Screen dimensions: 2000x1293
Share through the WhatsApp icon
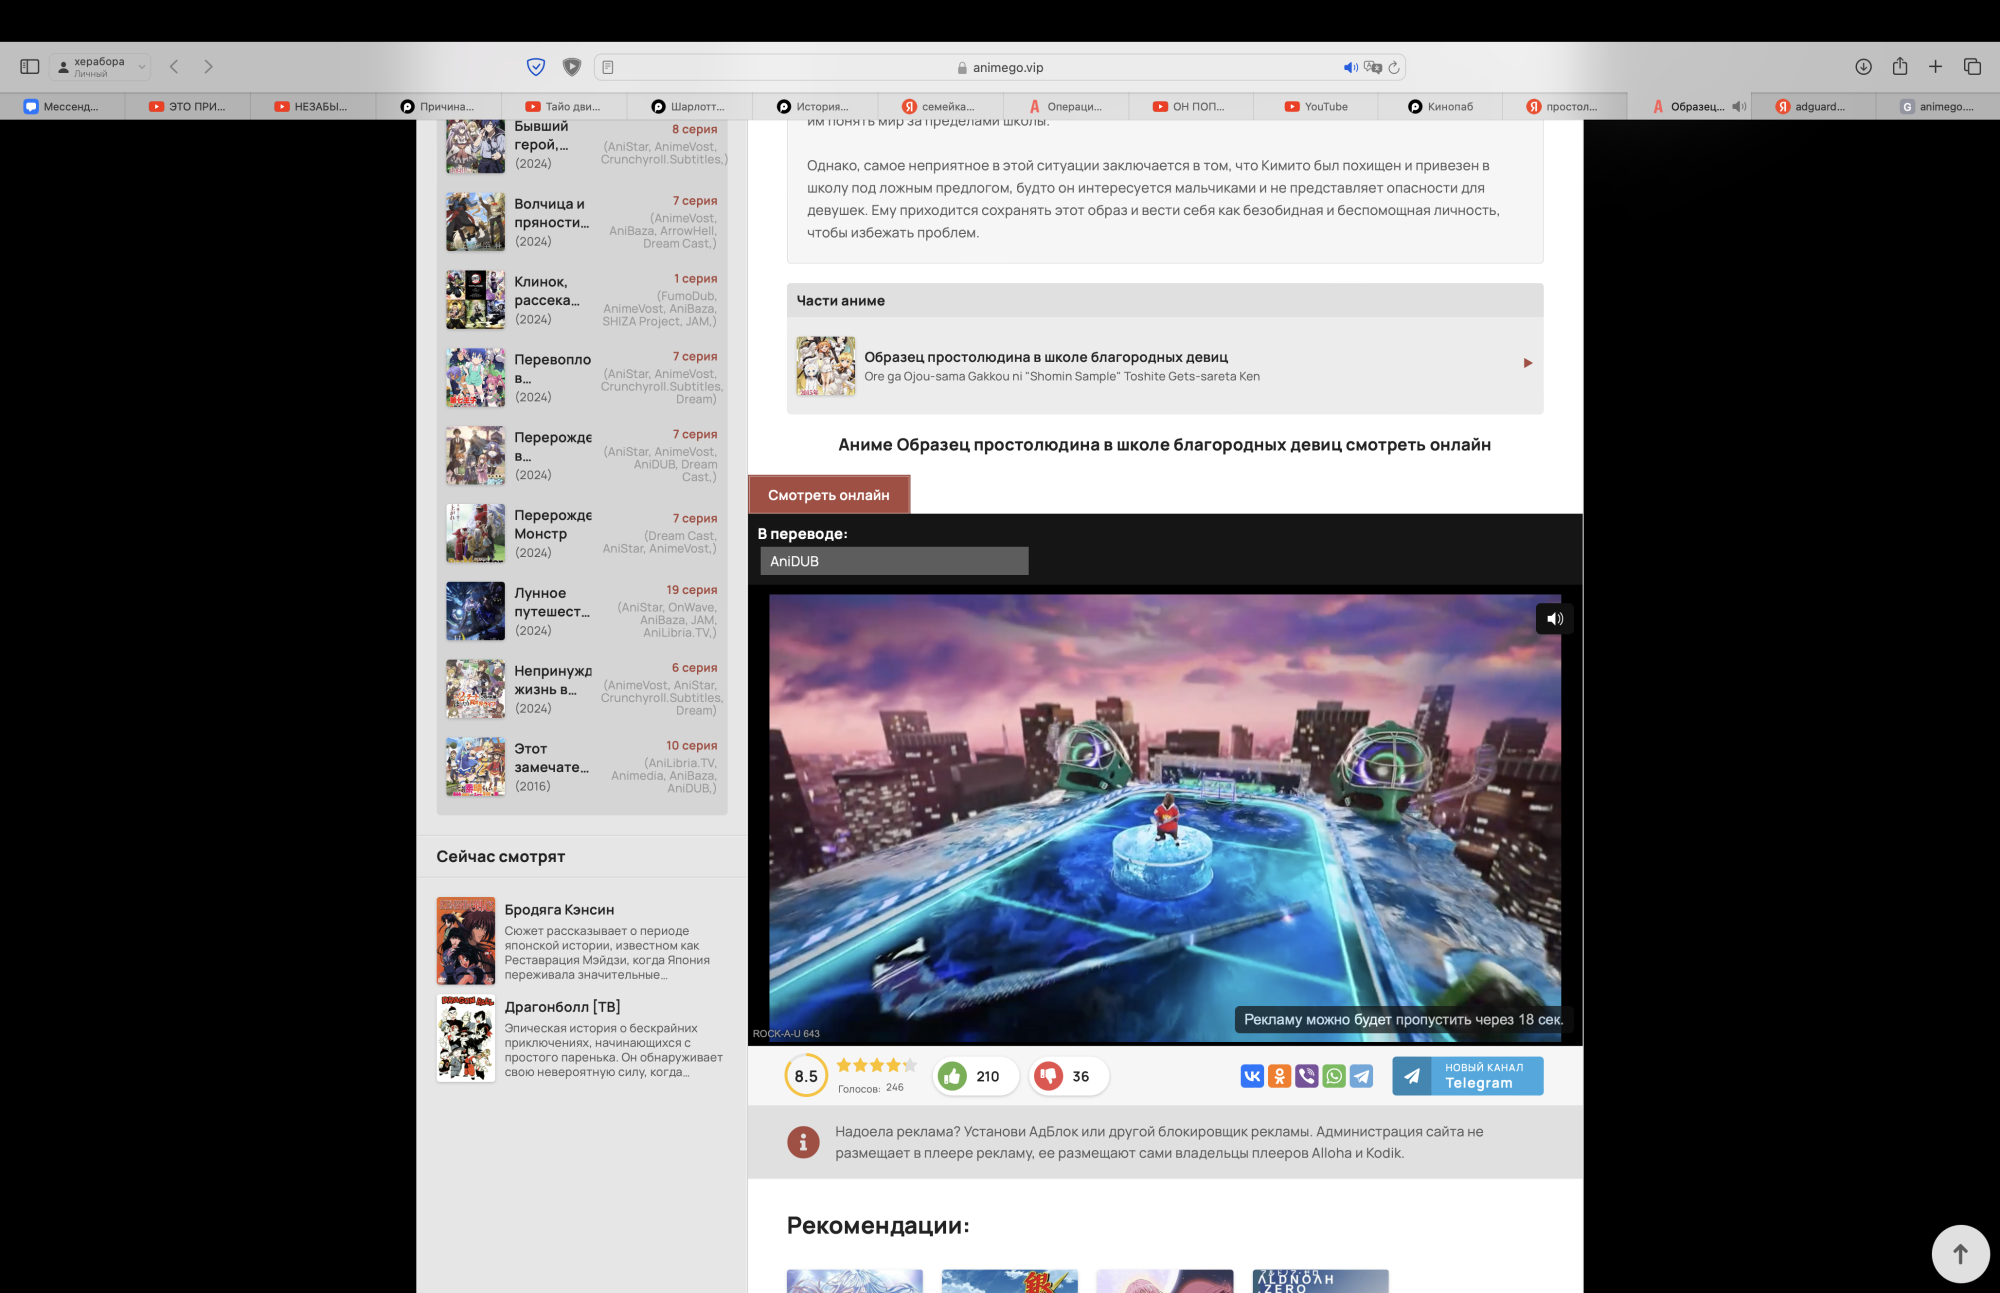tap(1333, 1075)
